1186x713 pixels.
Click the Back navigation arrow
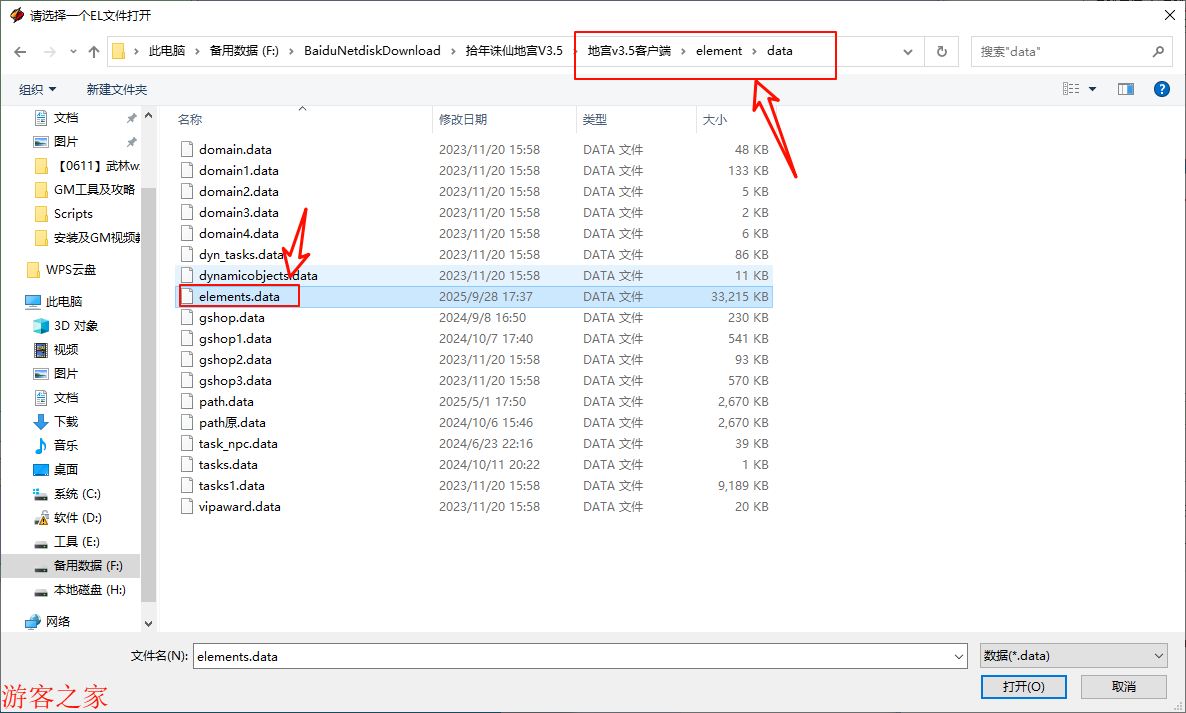click(19, 51)
